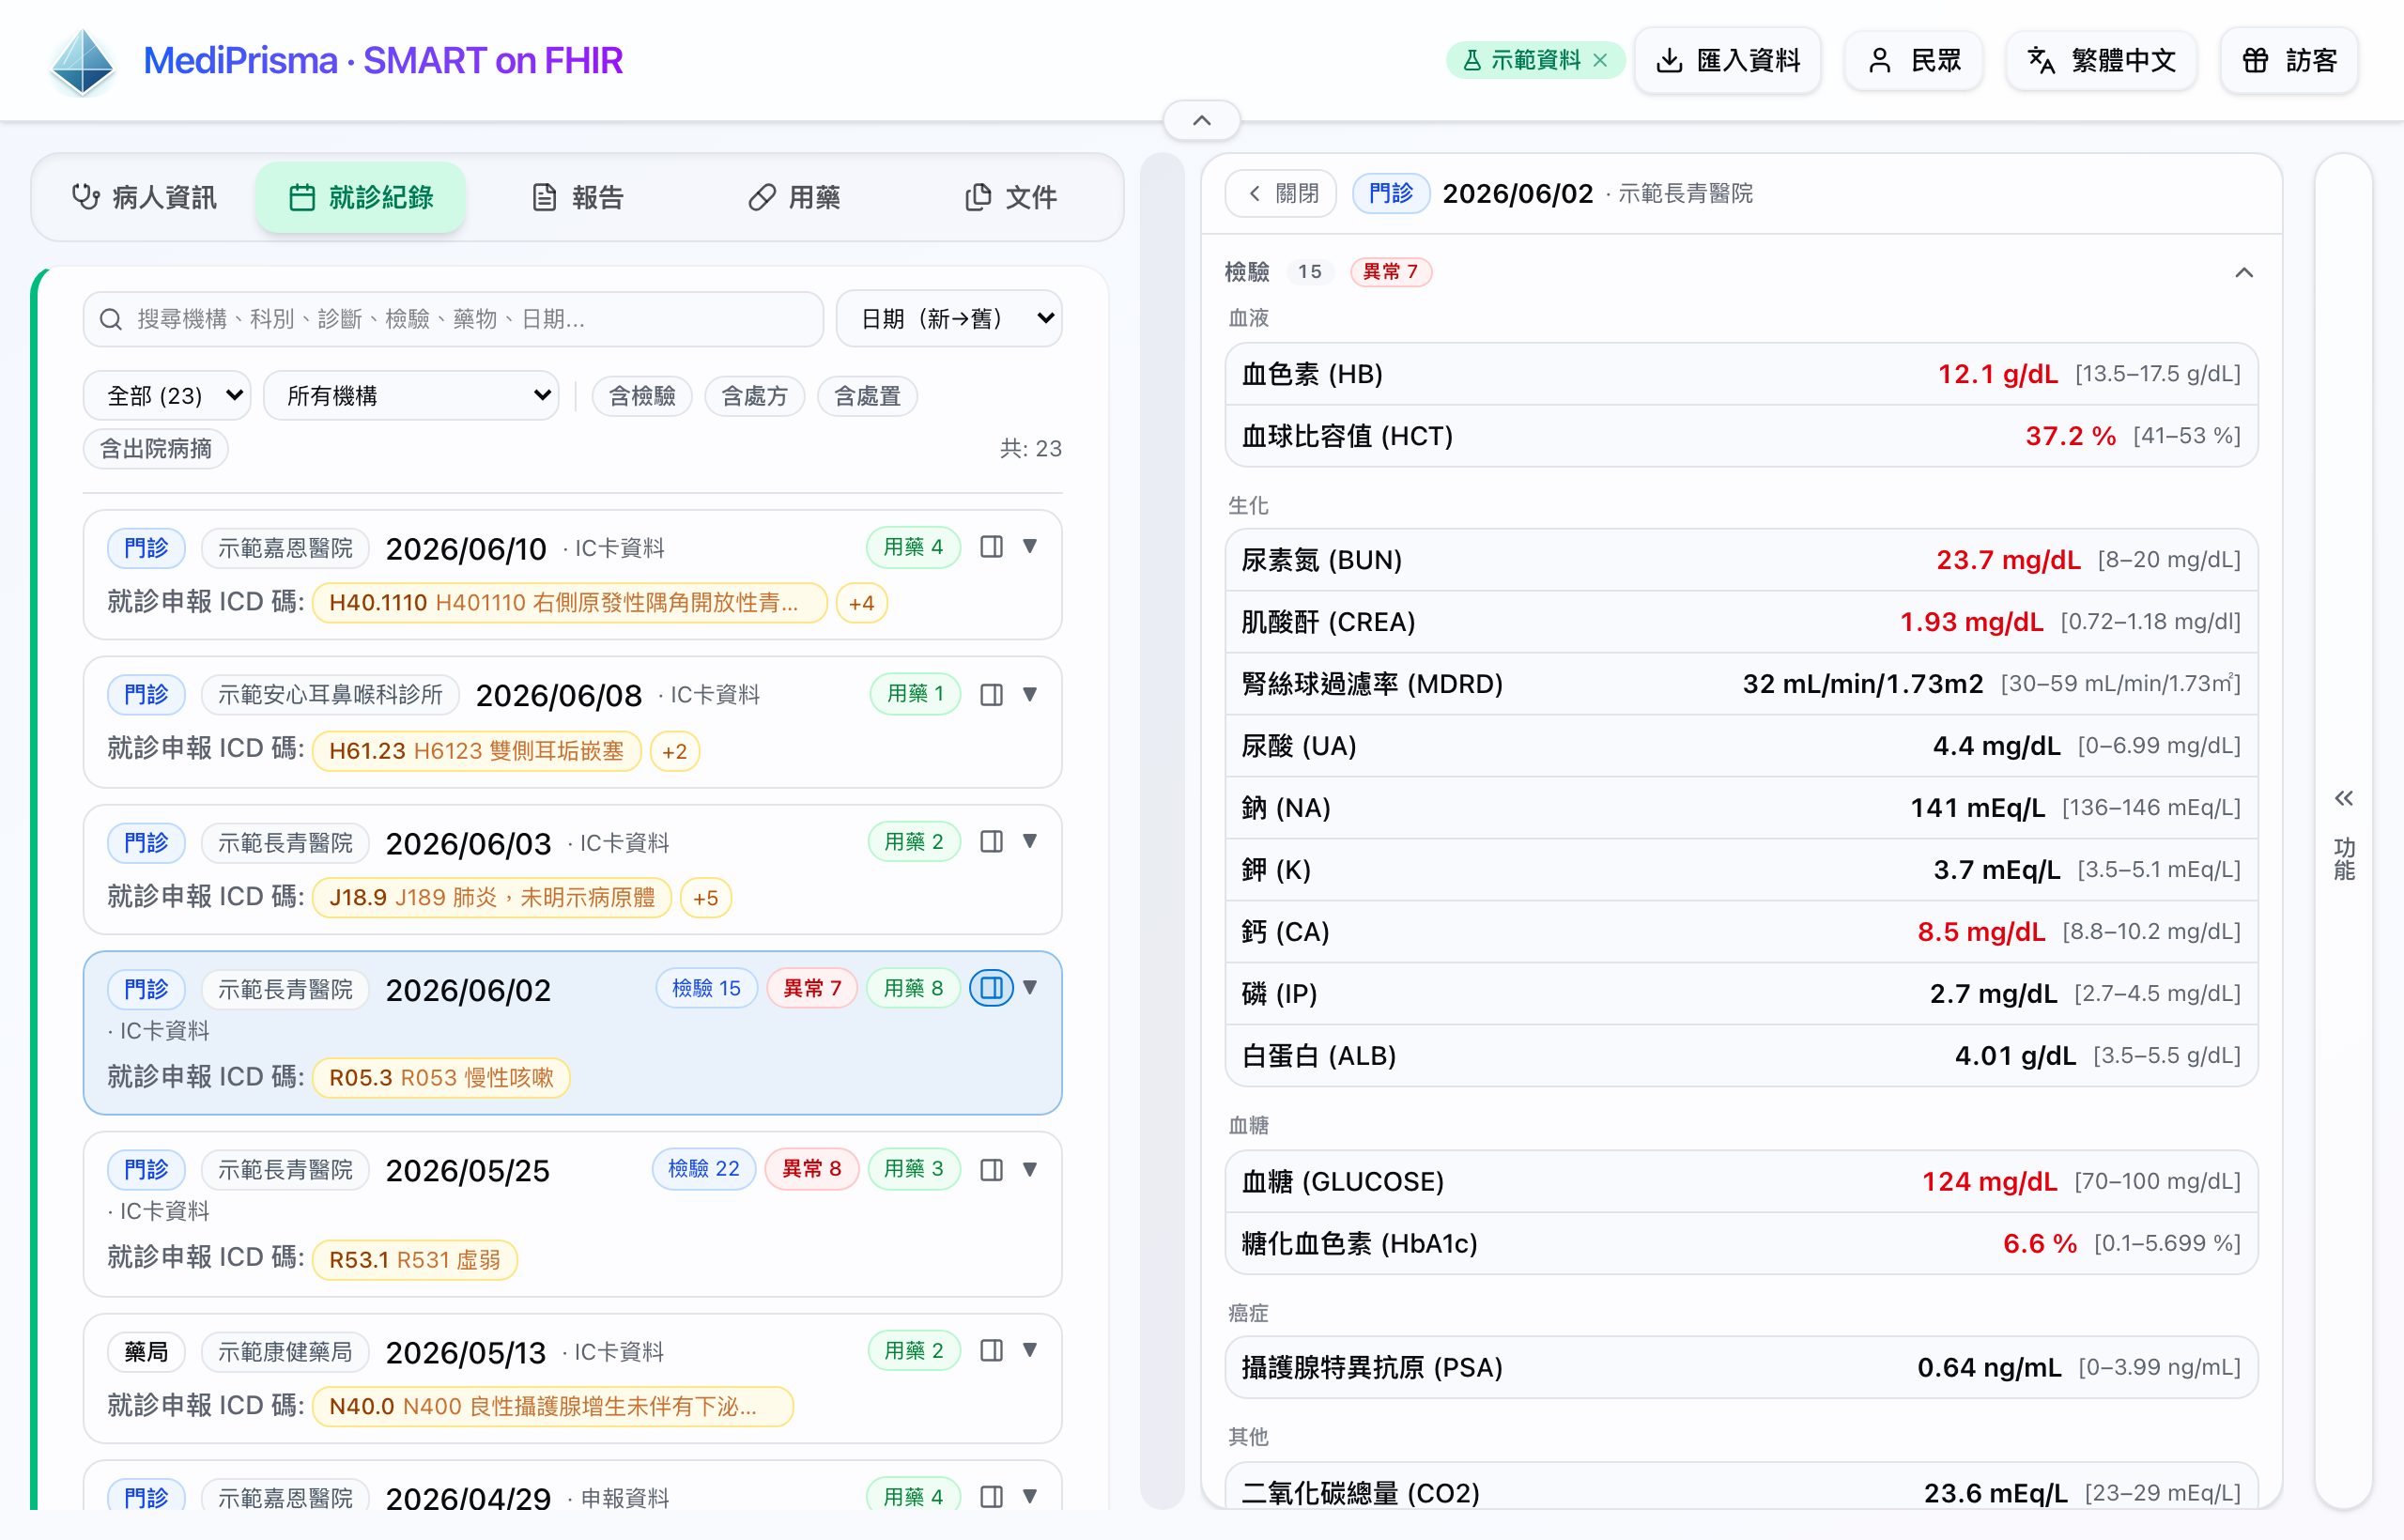Select the 攝護腺特異抗原 (PSA) row
Image resolution: width=2404 pixels, height=1540 pixels.
(1741, 1367)
